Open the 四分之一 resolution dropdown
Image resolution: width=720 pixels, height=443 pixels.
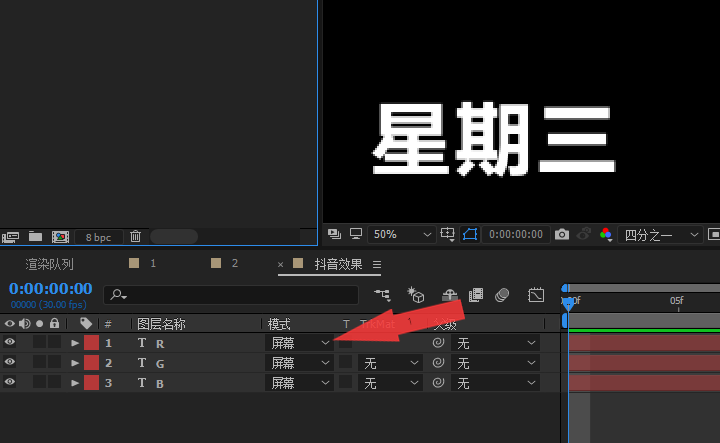661,234
